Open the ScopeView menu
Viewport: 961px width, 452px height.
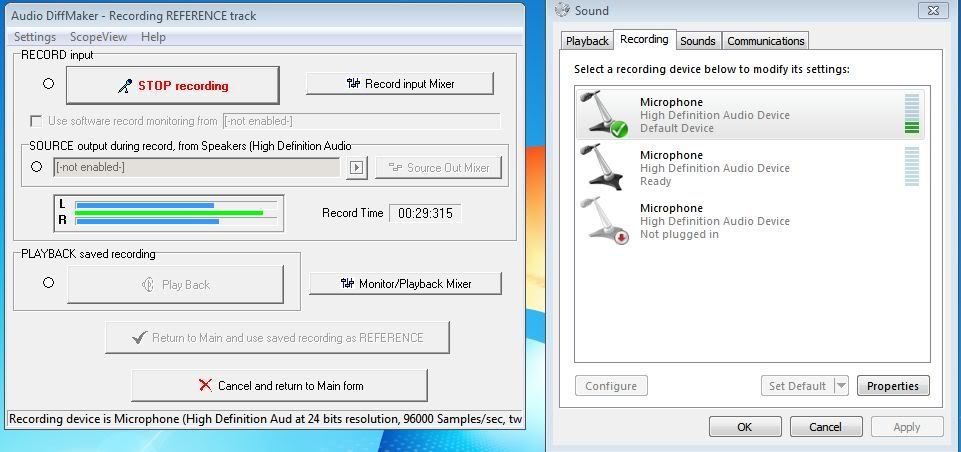tap(98, 37)
